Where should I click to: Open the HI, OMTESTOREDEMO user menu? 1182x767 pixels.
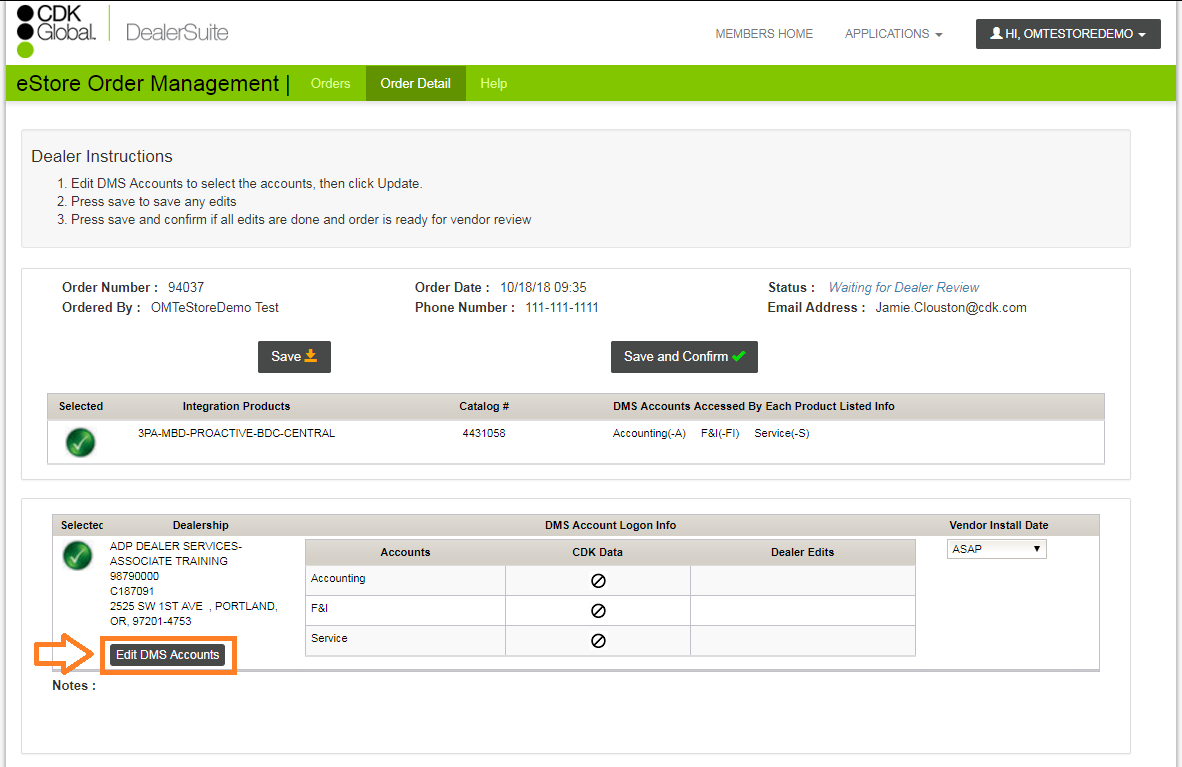(x=1068, y=34)
